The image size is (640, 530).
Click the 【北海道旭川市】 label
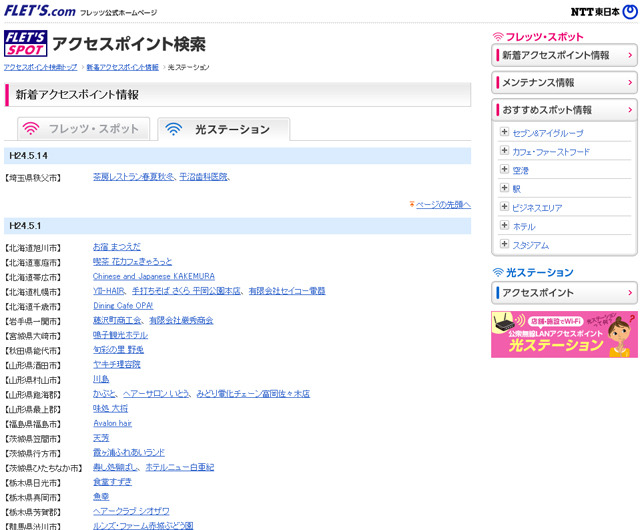click(x=33, y=248)
